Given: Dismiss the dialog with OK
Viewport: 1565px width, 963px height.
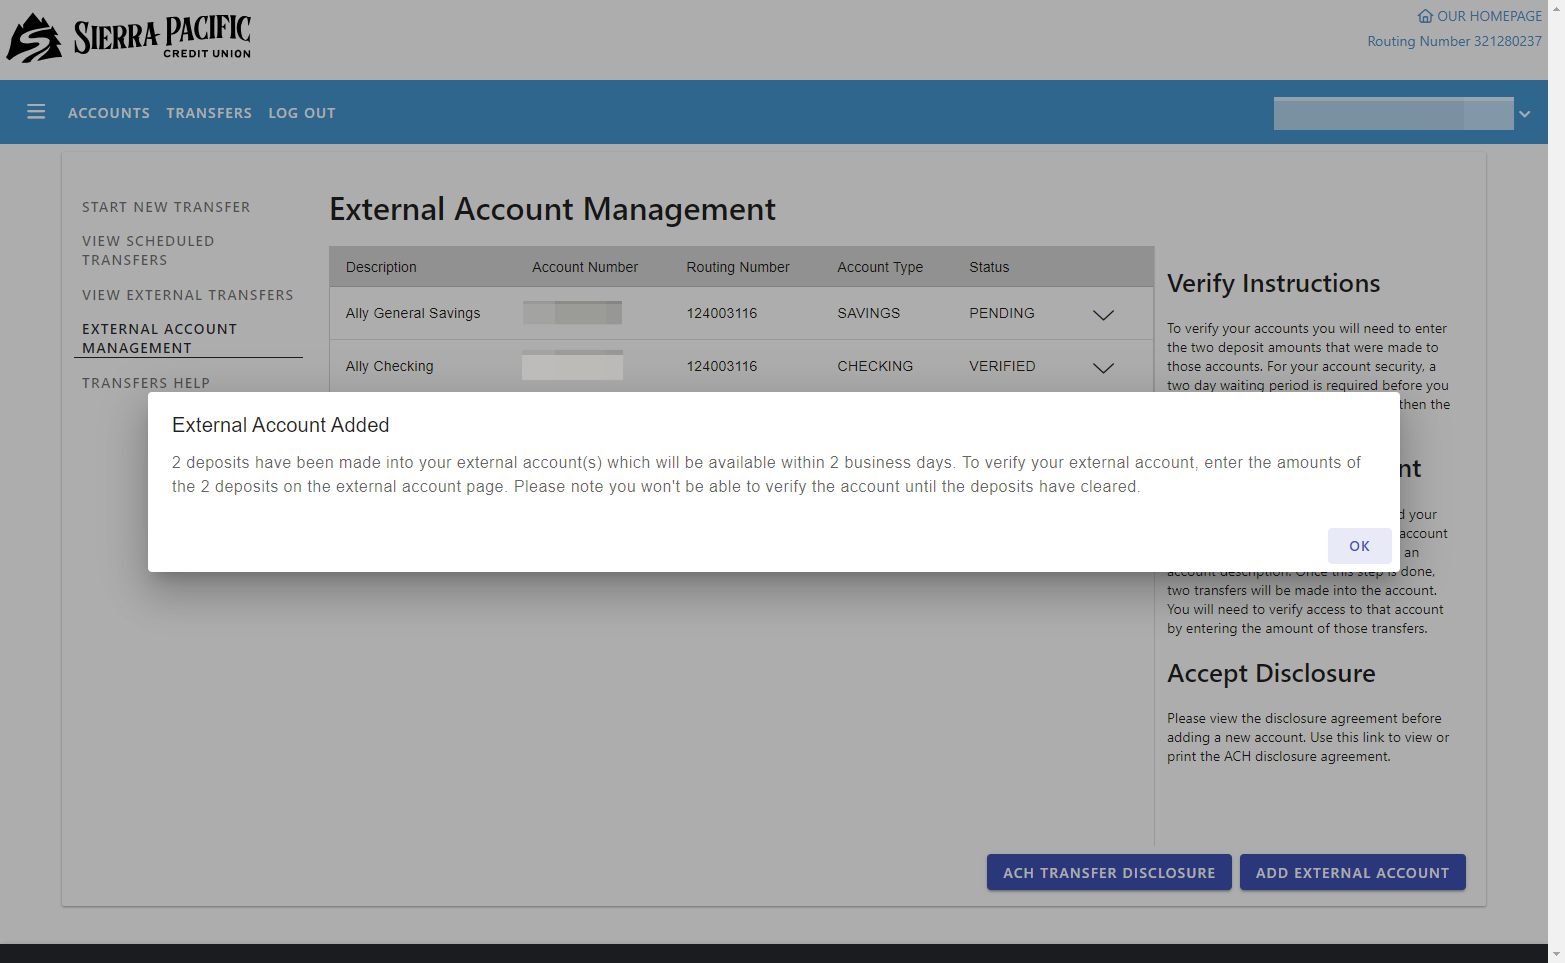Looking at the screenshot, I should point(1359,546).
